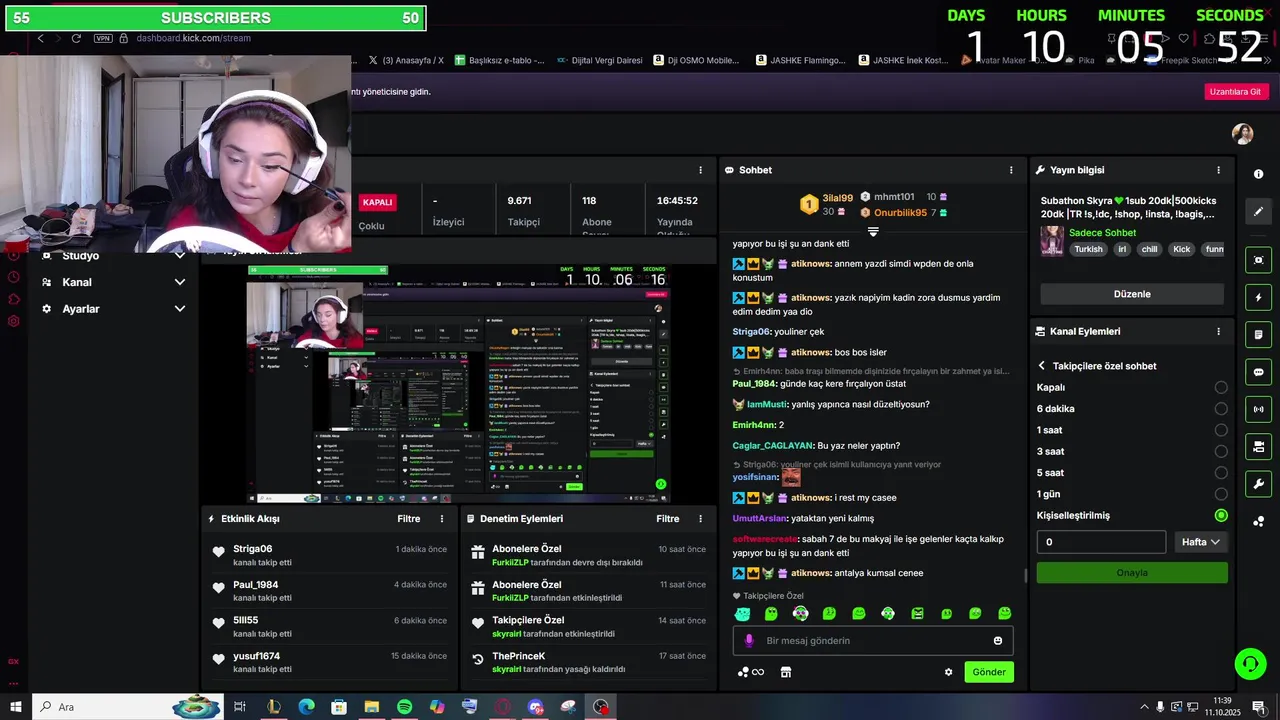
Task: Click the three dots cluster icon in sidebar
Action: pyautogui.click(x=1258, y=521)
